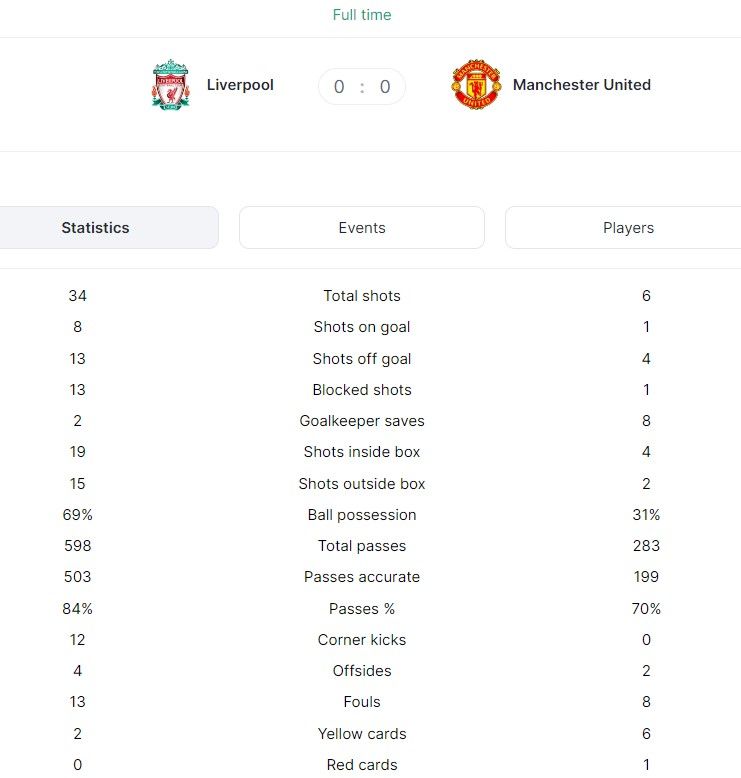This screenshot has width=741, height=778.
Task: Switch to the Players tab
Action: click(623, 228)
